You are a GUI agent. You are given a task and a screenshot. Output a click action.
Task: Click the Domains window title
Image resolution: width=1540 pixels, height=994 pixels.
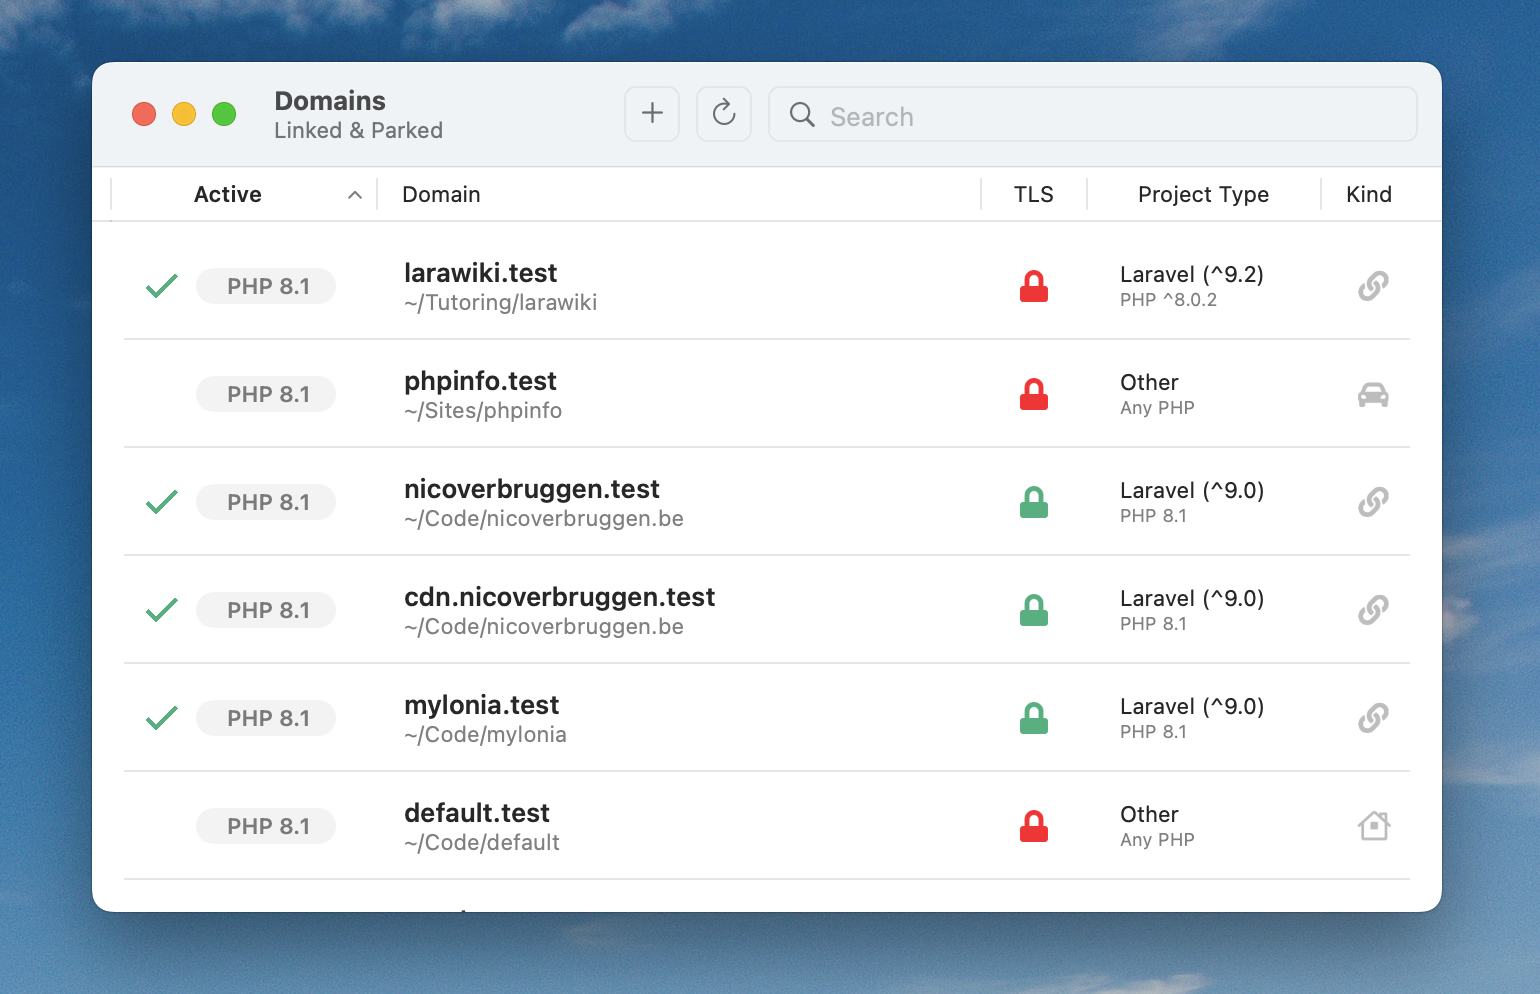(330, 101)
